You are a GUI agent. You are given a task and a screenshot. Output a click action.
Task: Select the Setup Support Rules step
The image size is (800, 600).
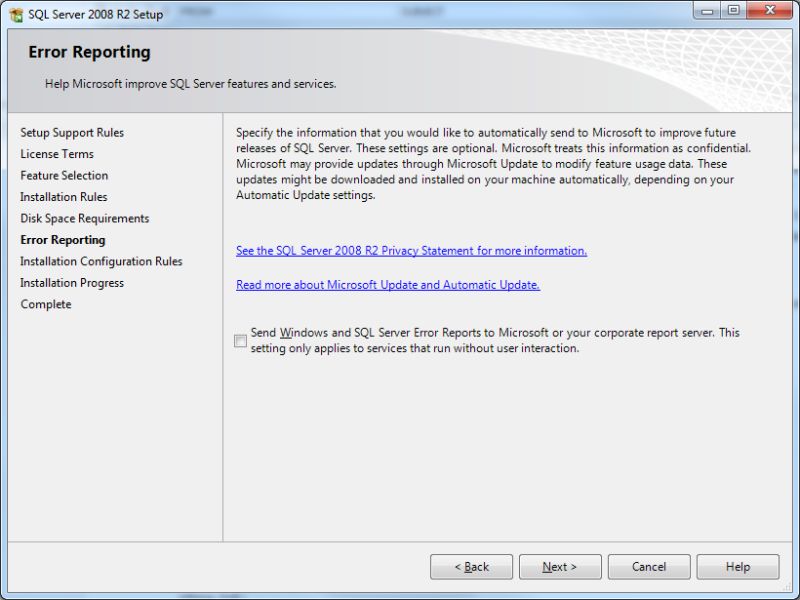(x=72, y=132)
